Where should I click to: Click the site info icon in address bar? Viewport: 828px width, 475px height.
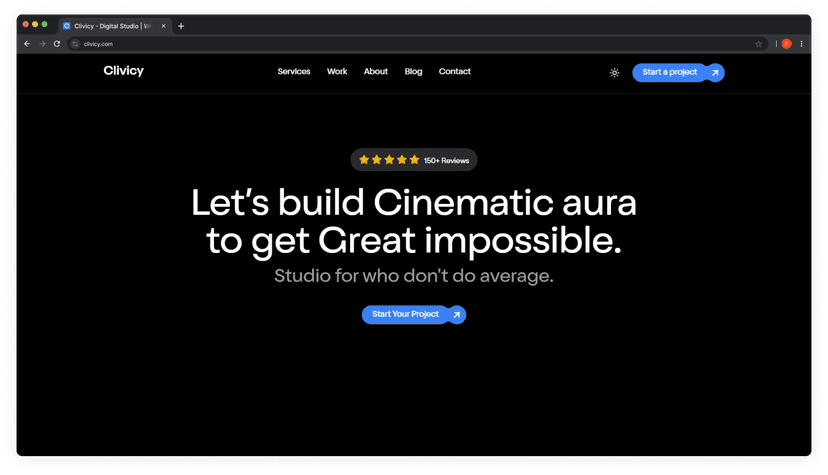[x=75, y=44]
